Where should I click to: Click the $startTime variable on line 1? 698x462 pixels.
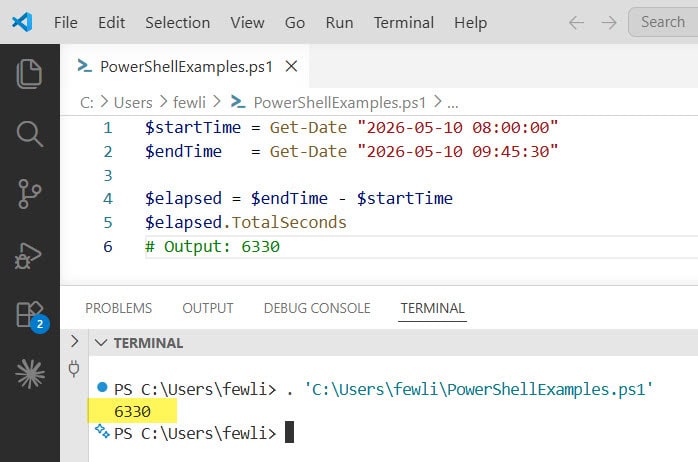193,128
